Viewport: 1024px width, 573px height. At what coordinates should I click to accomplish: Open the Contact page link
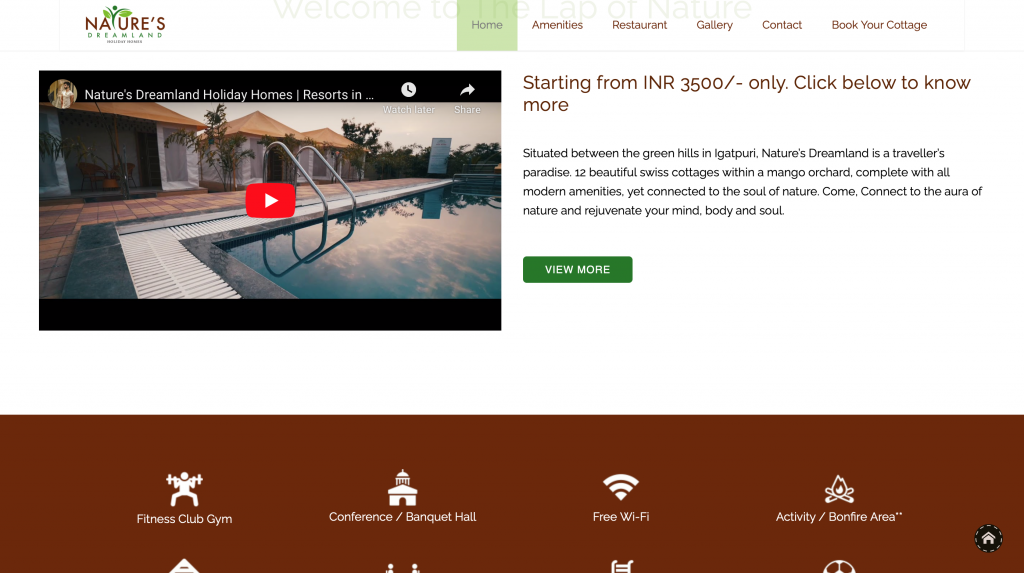coord(782,25)
